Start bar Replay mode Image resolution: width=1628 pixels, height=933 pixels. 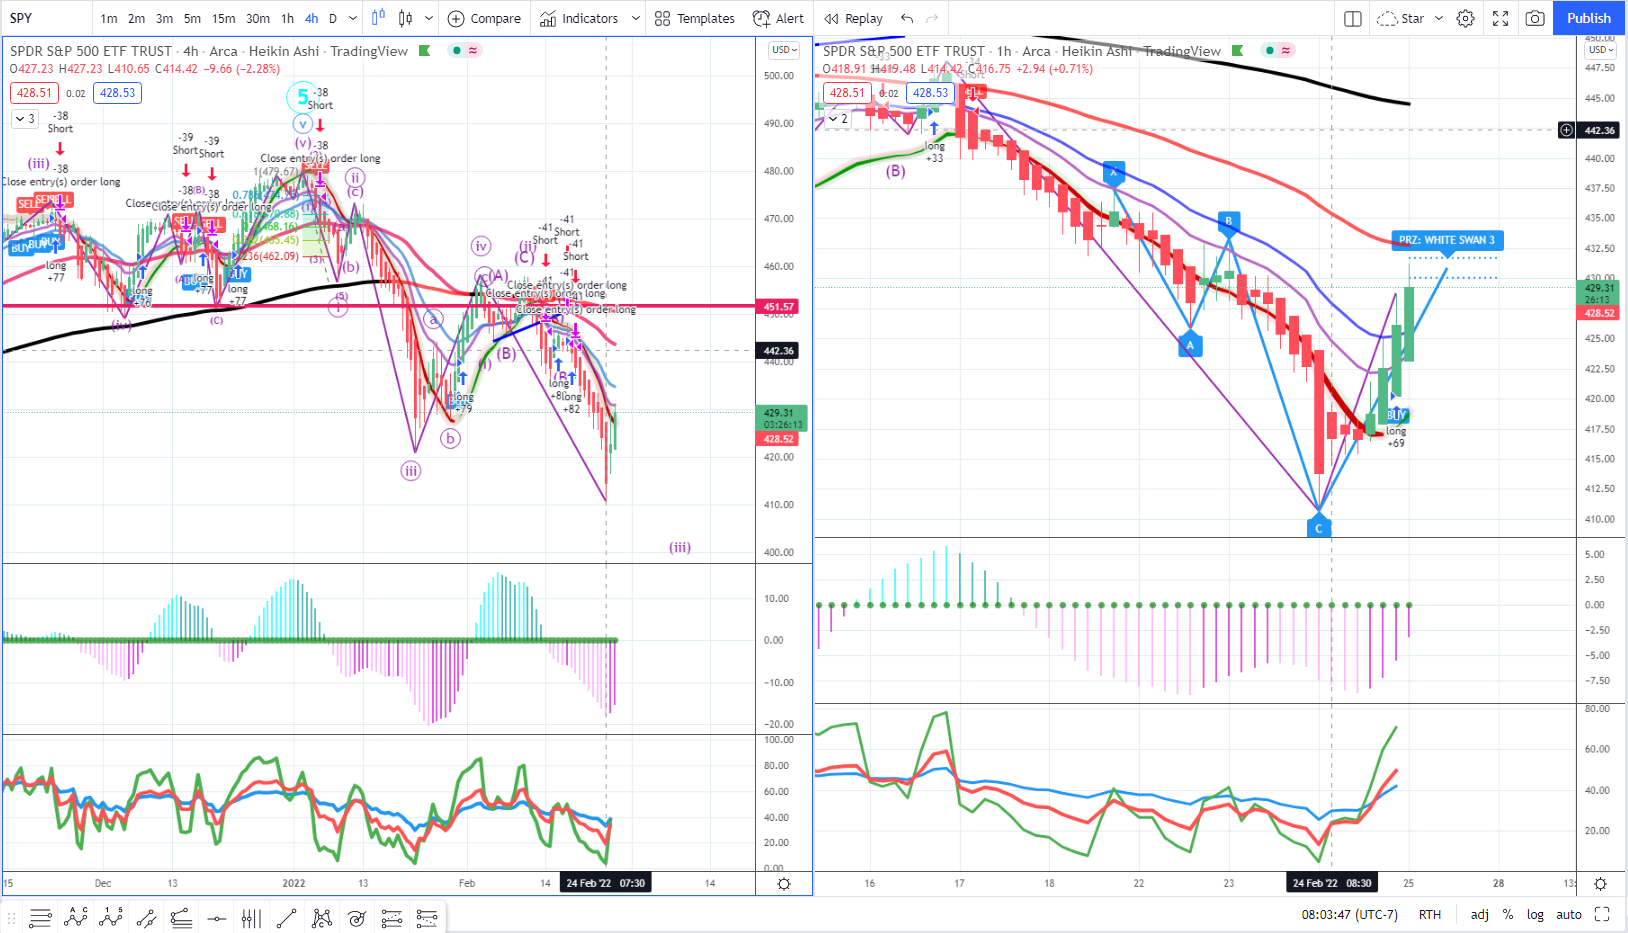(x=854, y=18)
